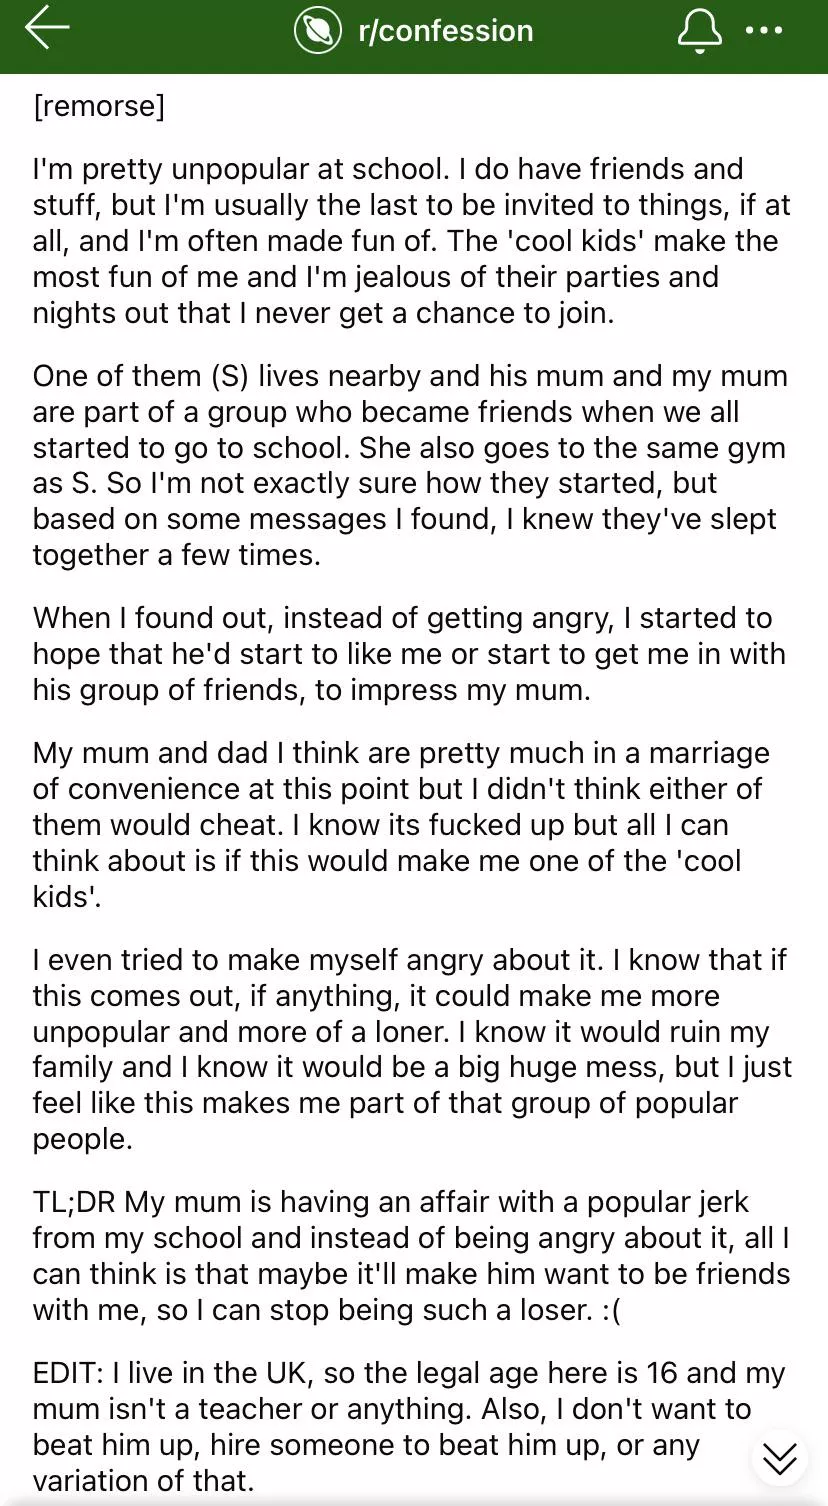Click the paragraph starting "When I found out"
828x1506 pixels.
[410, 654]
